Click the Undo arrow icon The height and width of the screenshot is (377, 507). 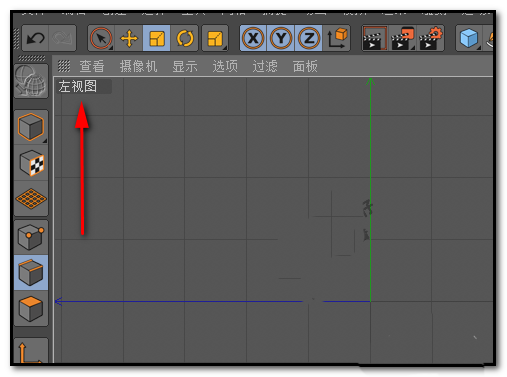(x=35, y=38)
